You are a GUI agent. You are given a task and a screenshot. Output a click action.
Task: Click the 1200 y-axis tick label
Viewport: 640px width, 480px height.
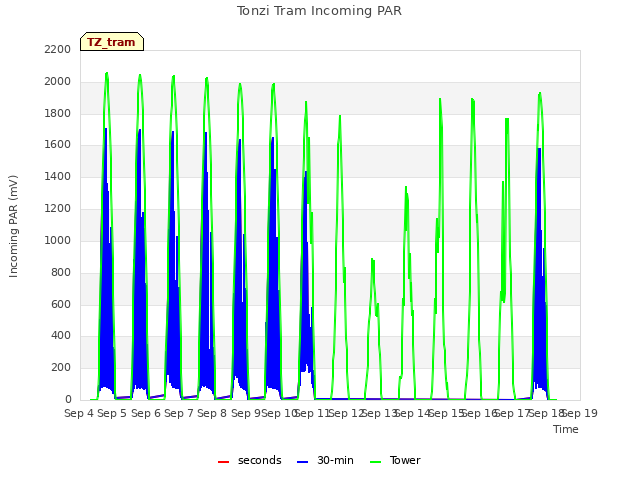58,209
